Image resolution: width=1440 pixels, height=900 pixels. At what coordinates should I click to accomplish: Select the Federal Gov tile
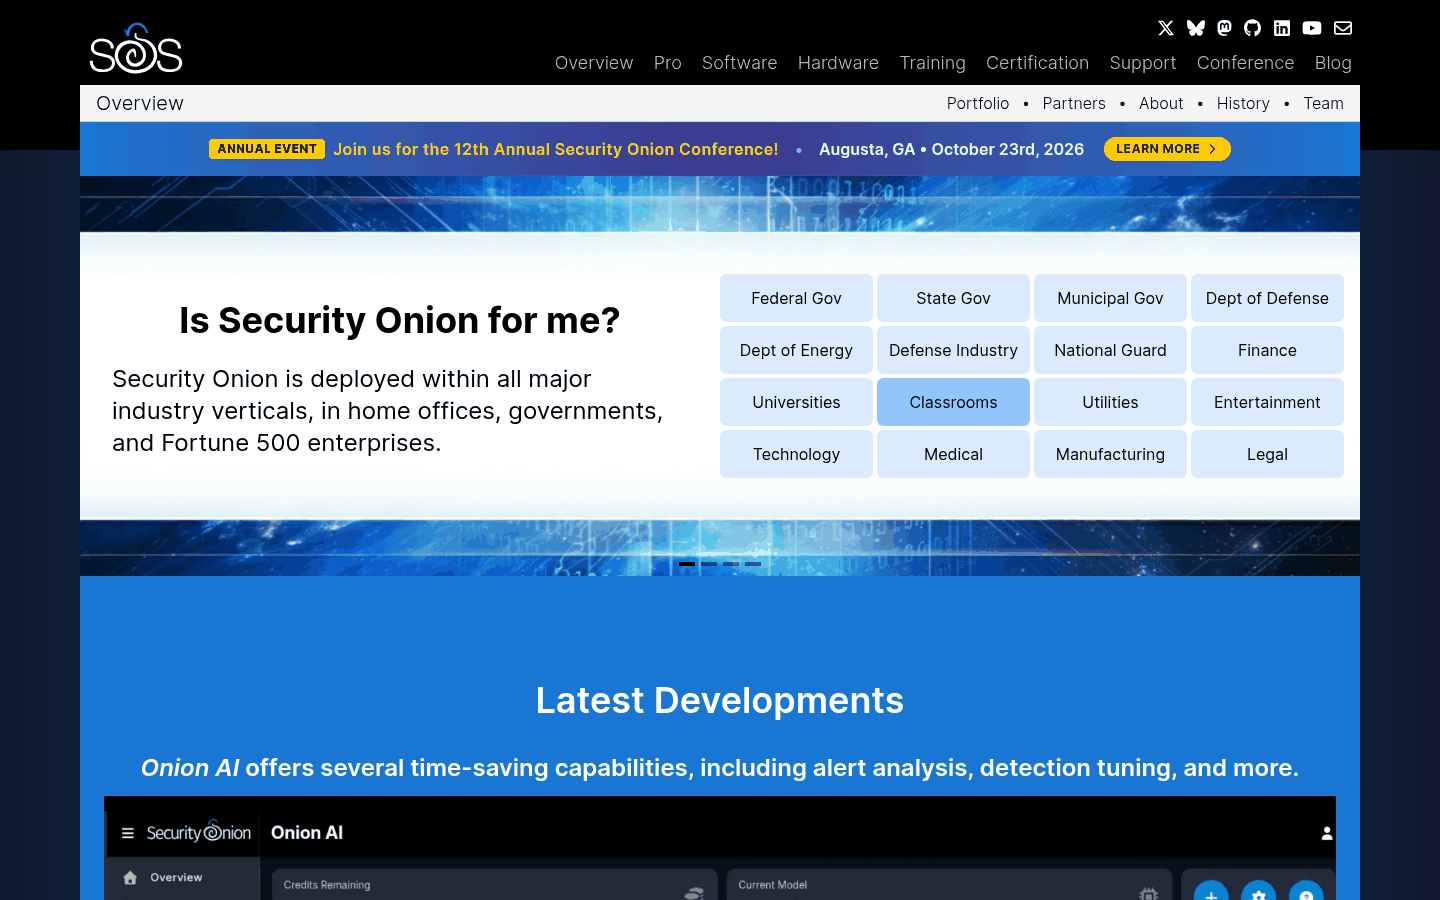[796, 298]
